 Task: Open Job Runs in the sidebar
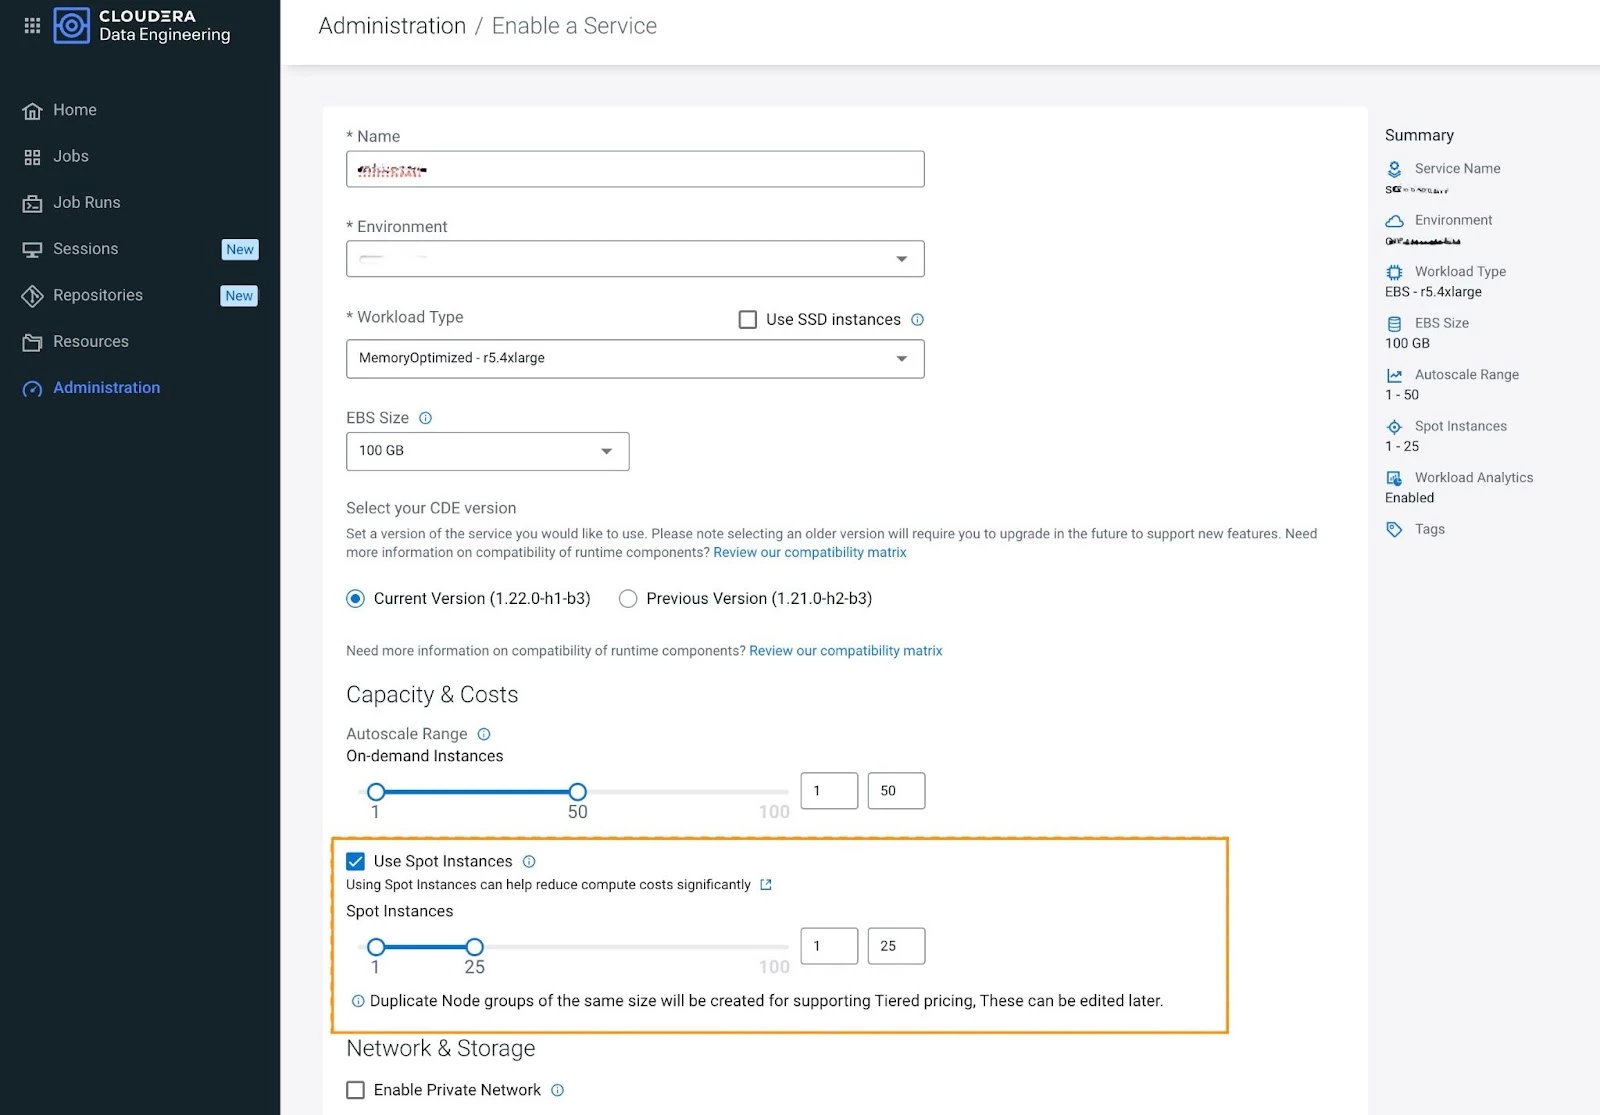click(87, 202)
